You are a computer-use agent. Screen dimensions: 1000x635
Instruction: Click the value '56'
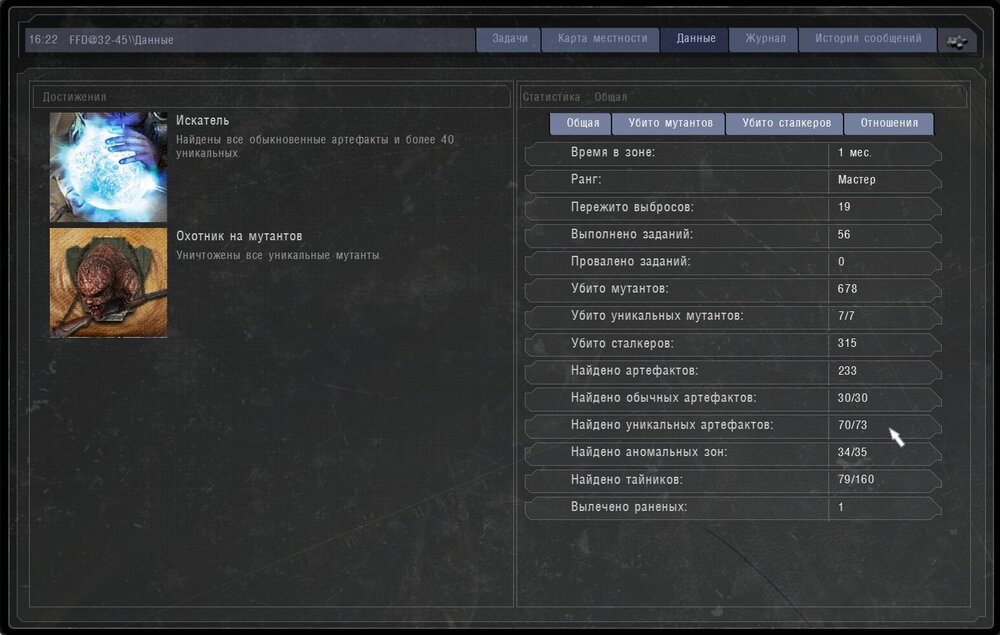844,235
